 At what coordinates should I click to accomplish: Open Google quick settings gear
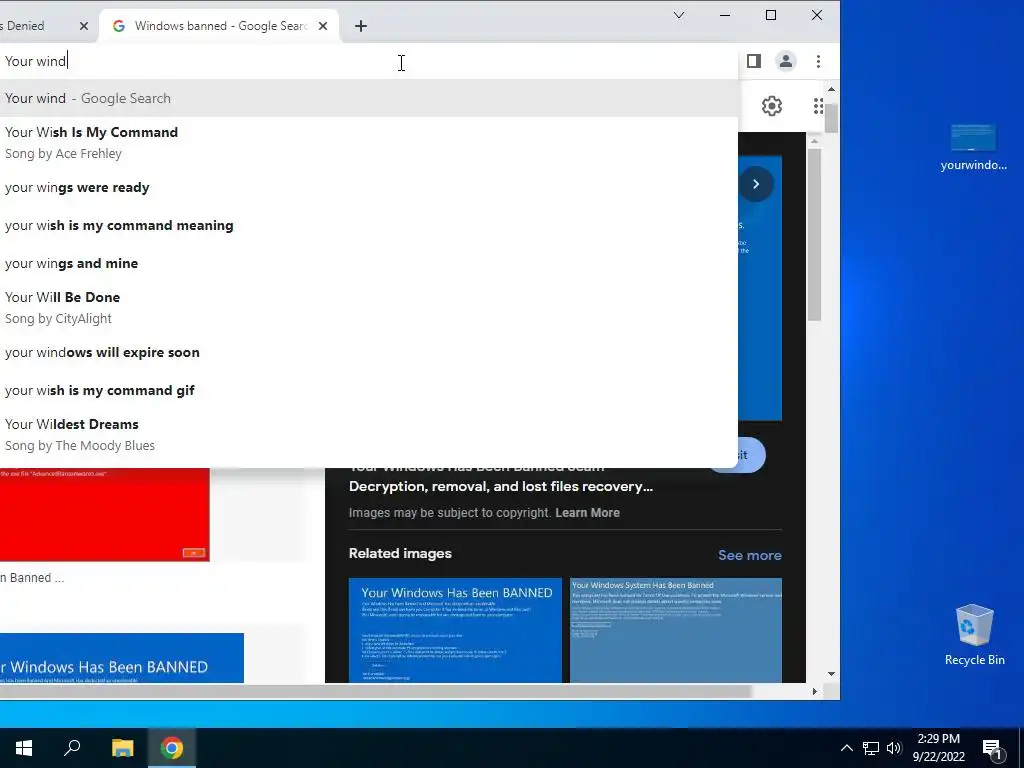[x=772, y=106]
